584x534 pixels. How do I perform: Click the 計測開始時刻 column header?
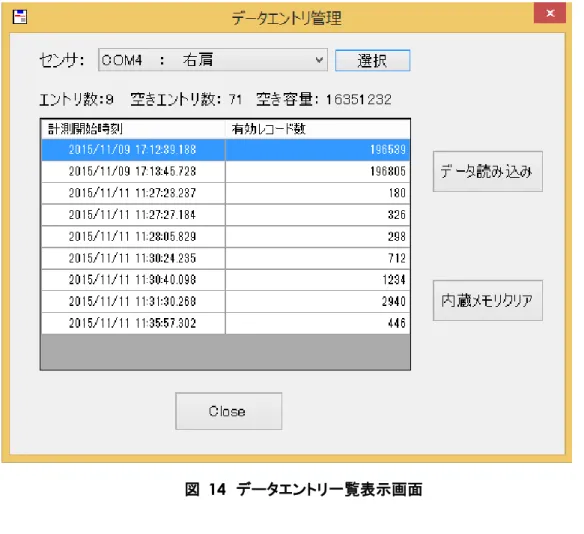click(133, 129)
